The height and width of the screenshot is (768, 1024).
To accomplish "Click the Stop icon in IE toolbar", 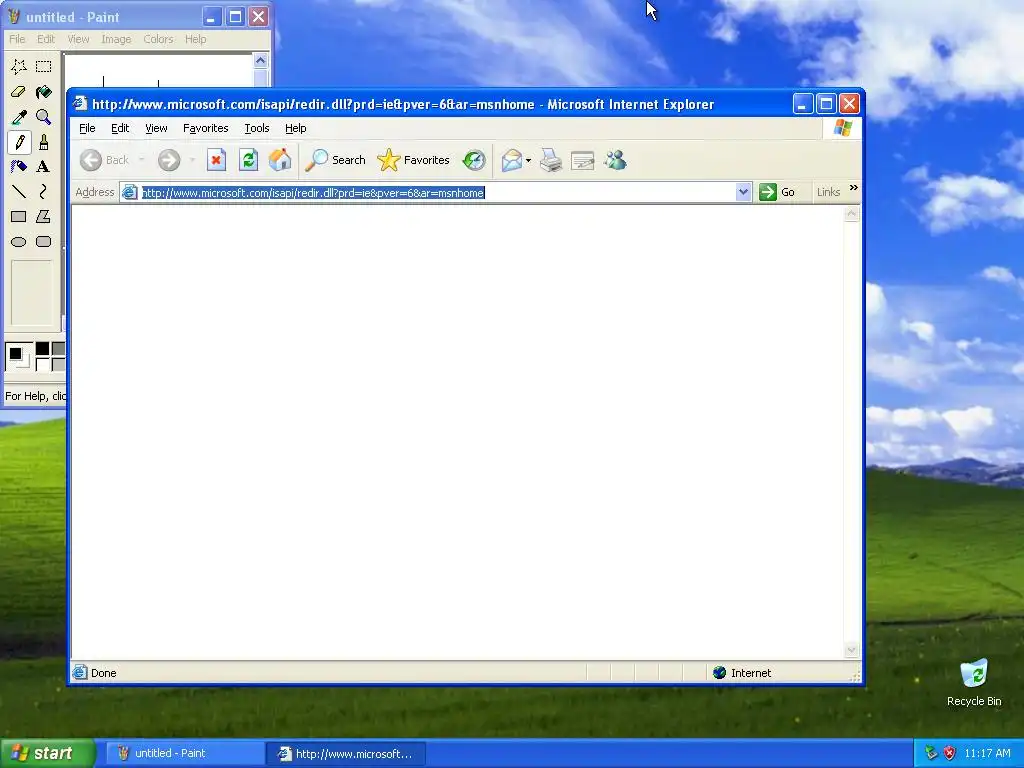I will (x=216, y=160).
